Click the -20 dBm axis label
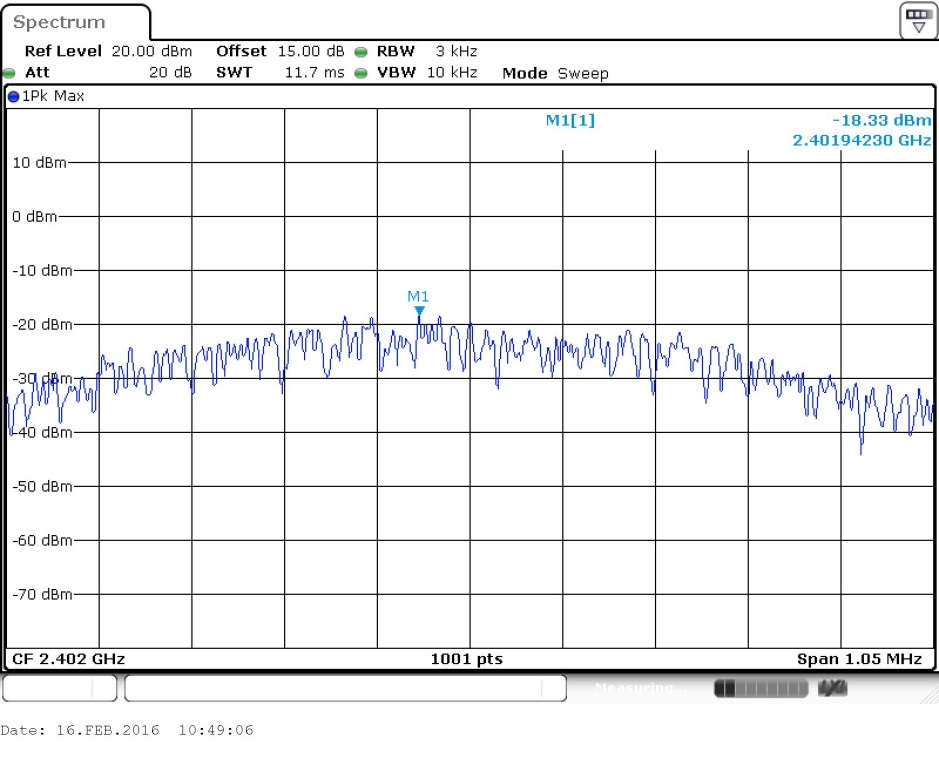Screen dimensions: 939x758 click(x=42, y=325)
